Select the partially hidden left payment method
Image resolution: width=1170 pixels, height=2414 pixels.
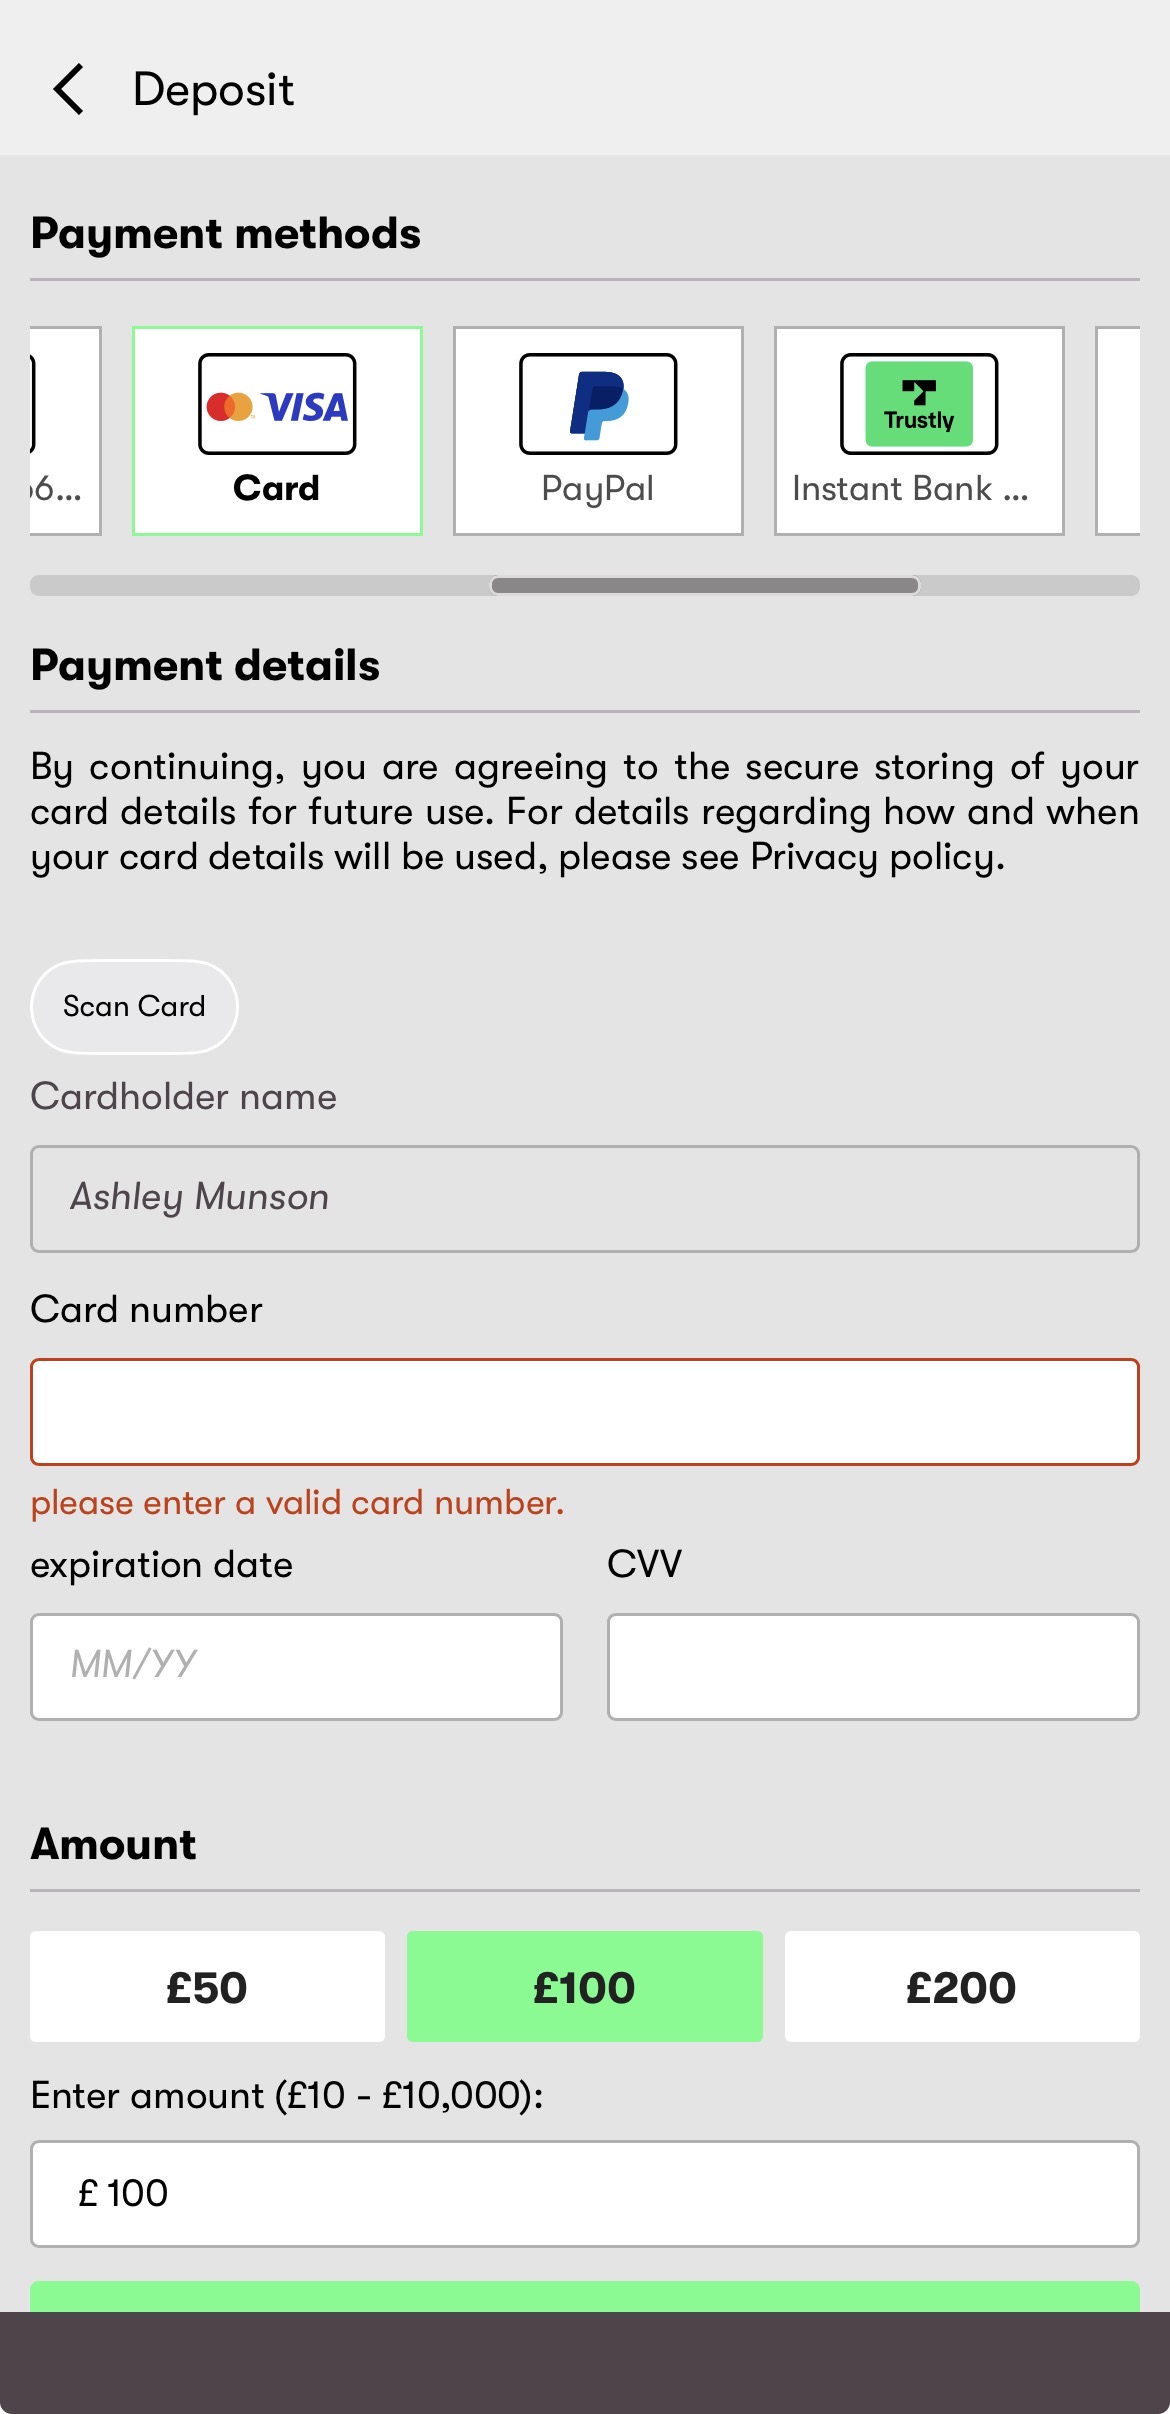[64, 431]
